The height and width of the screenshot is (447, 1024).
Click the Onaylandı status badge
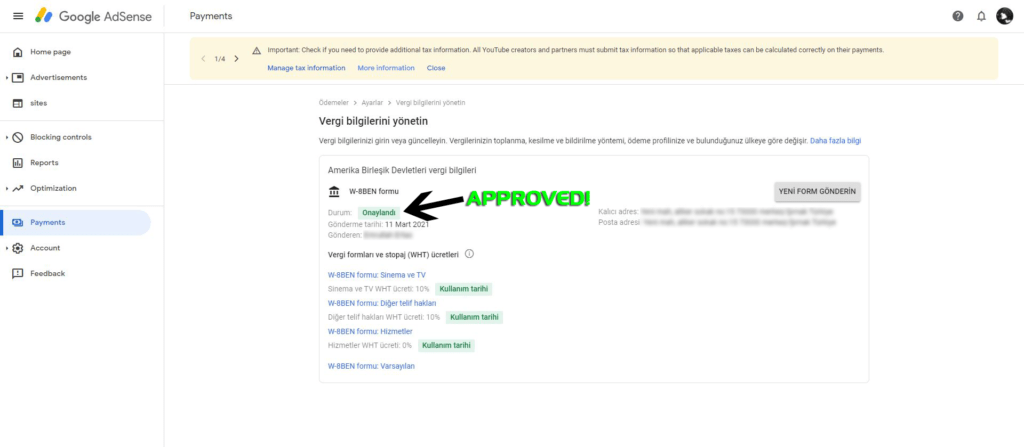tap(379, 212)
